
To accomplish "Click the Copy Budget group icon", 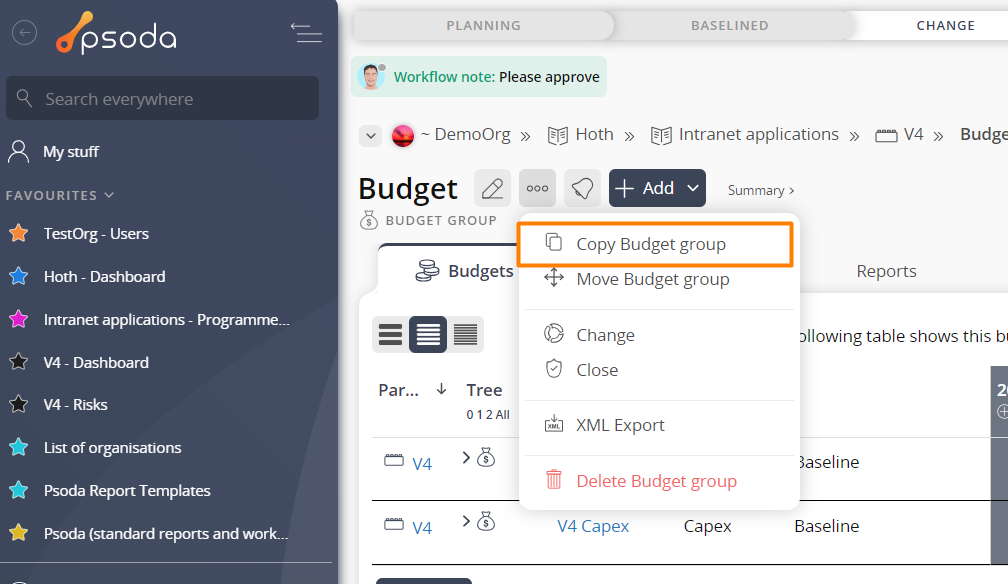I will click(554, 242).
